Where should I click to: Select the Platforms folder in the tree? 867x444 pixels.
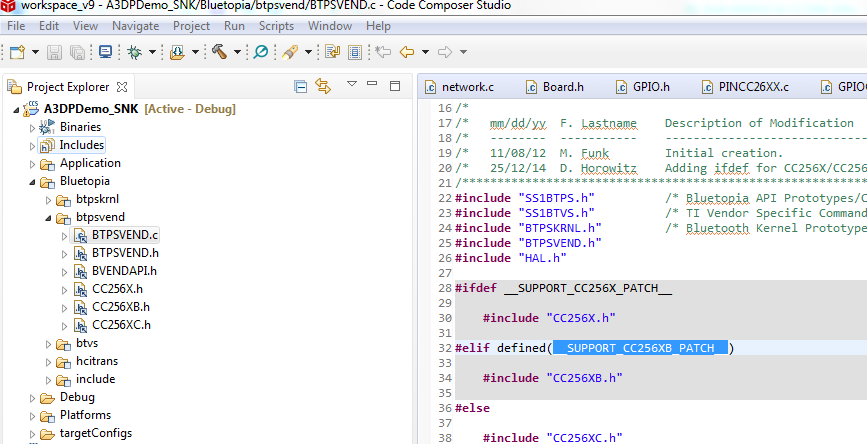pos(86,415)
